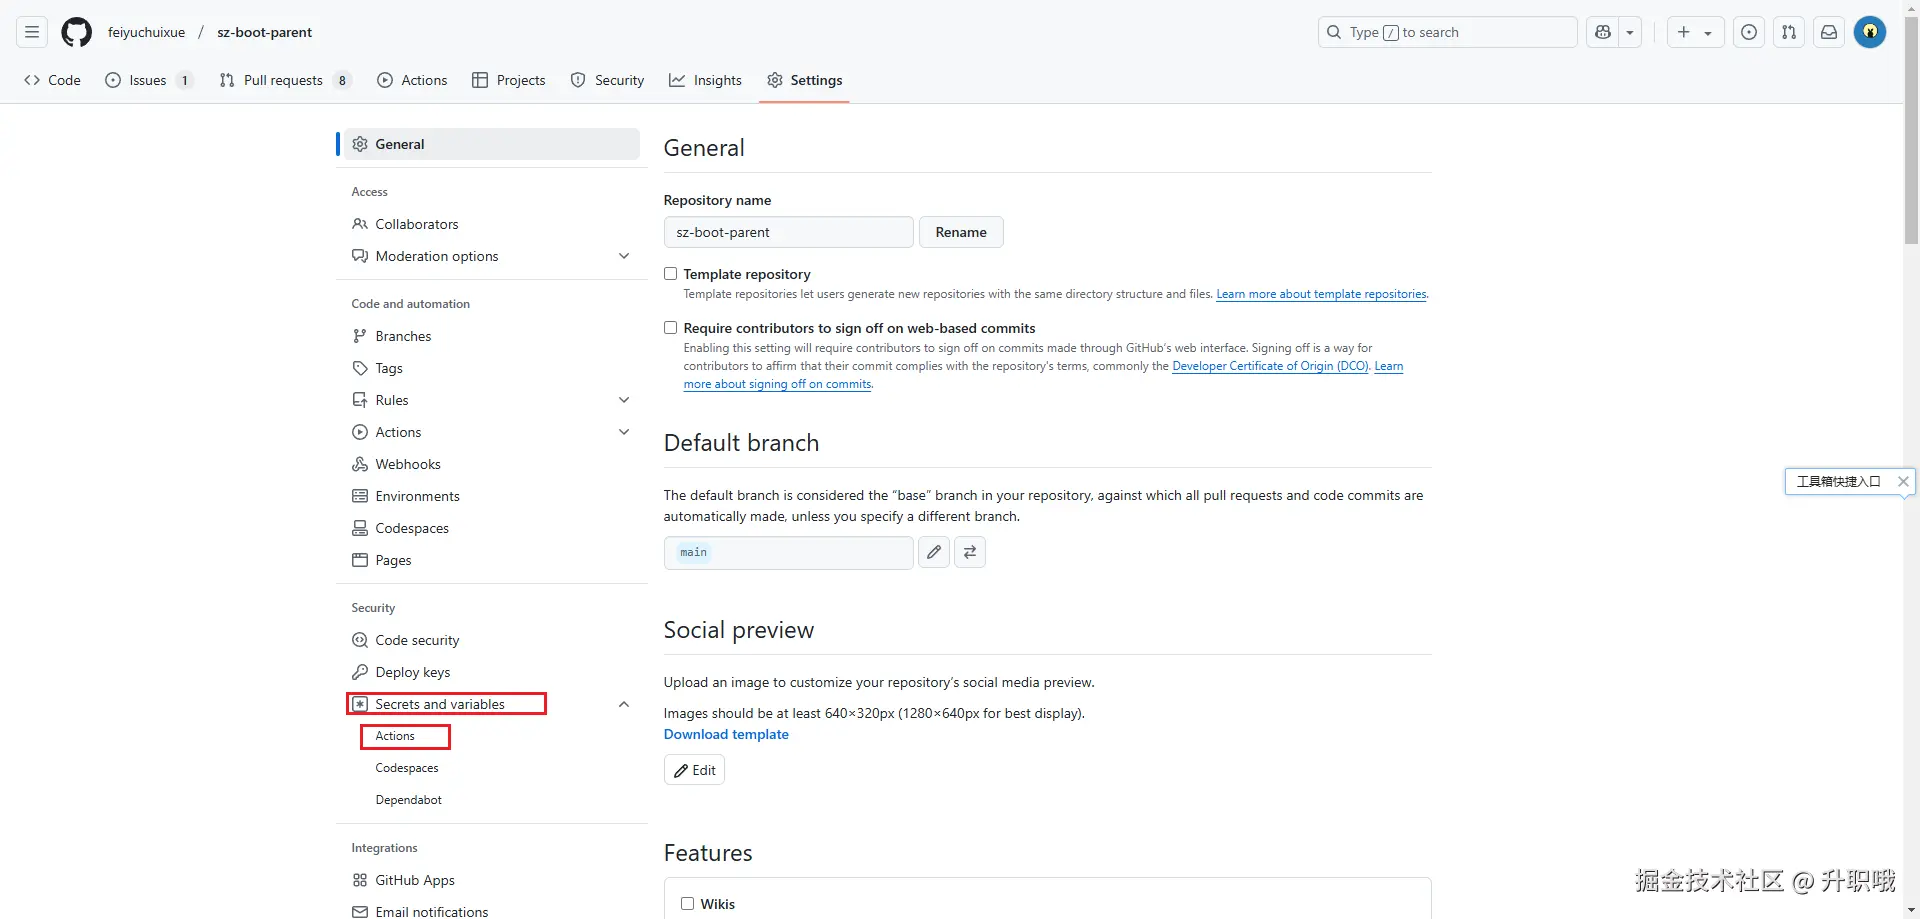
Task: Toggle the Wikis feature checkbox
Action: click(x=688, y=904)
